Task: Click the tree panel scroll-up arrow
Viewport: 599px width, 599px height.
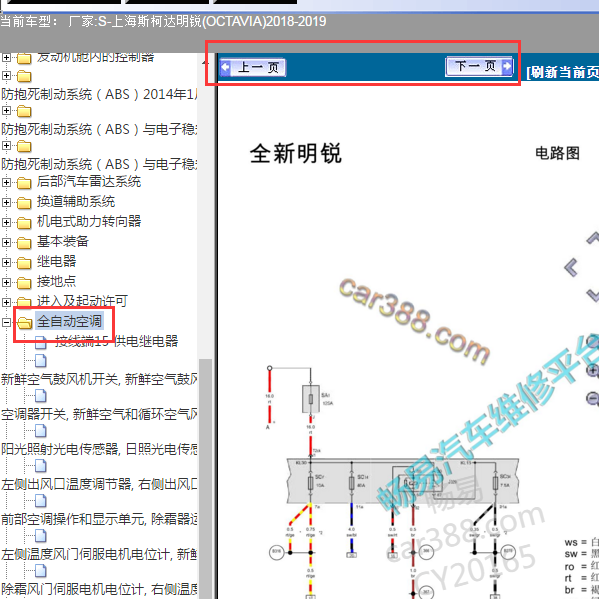Action: click(x=206, y=61)
